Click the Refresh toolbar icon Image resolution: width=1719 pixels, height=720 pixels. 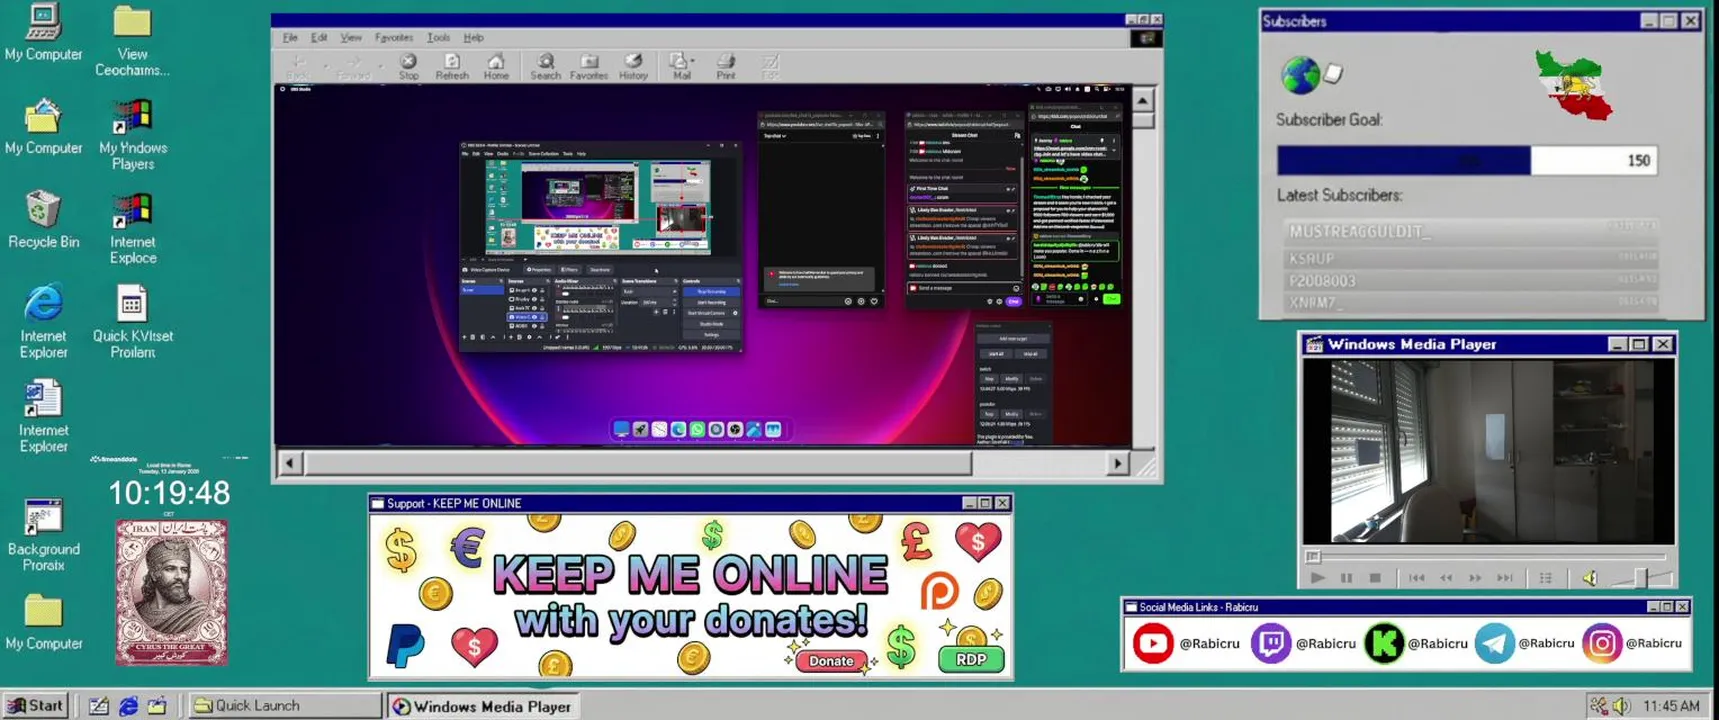pos(452,67)
